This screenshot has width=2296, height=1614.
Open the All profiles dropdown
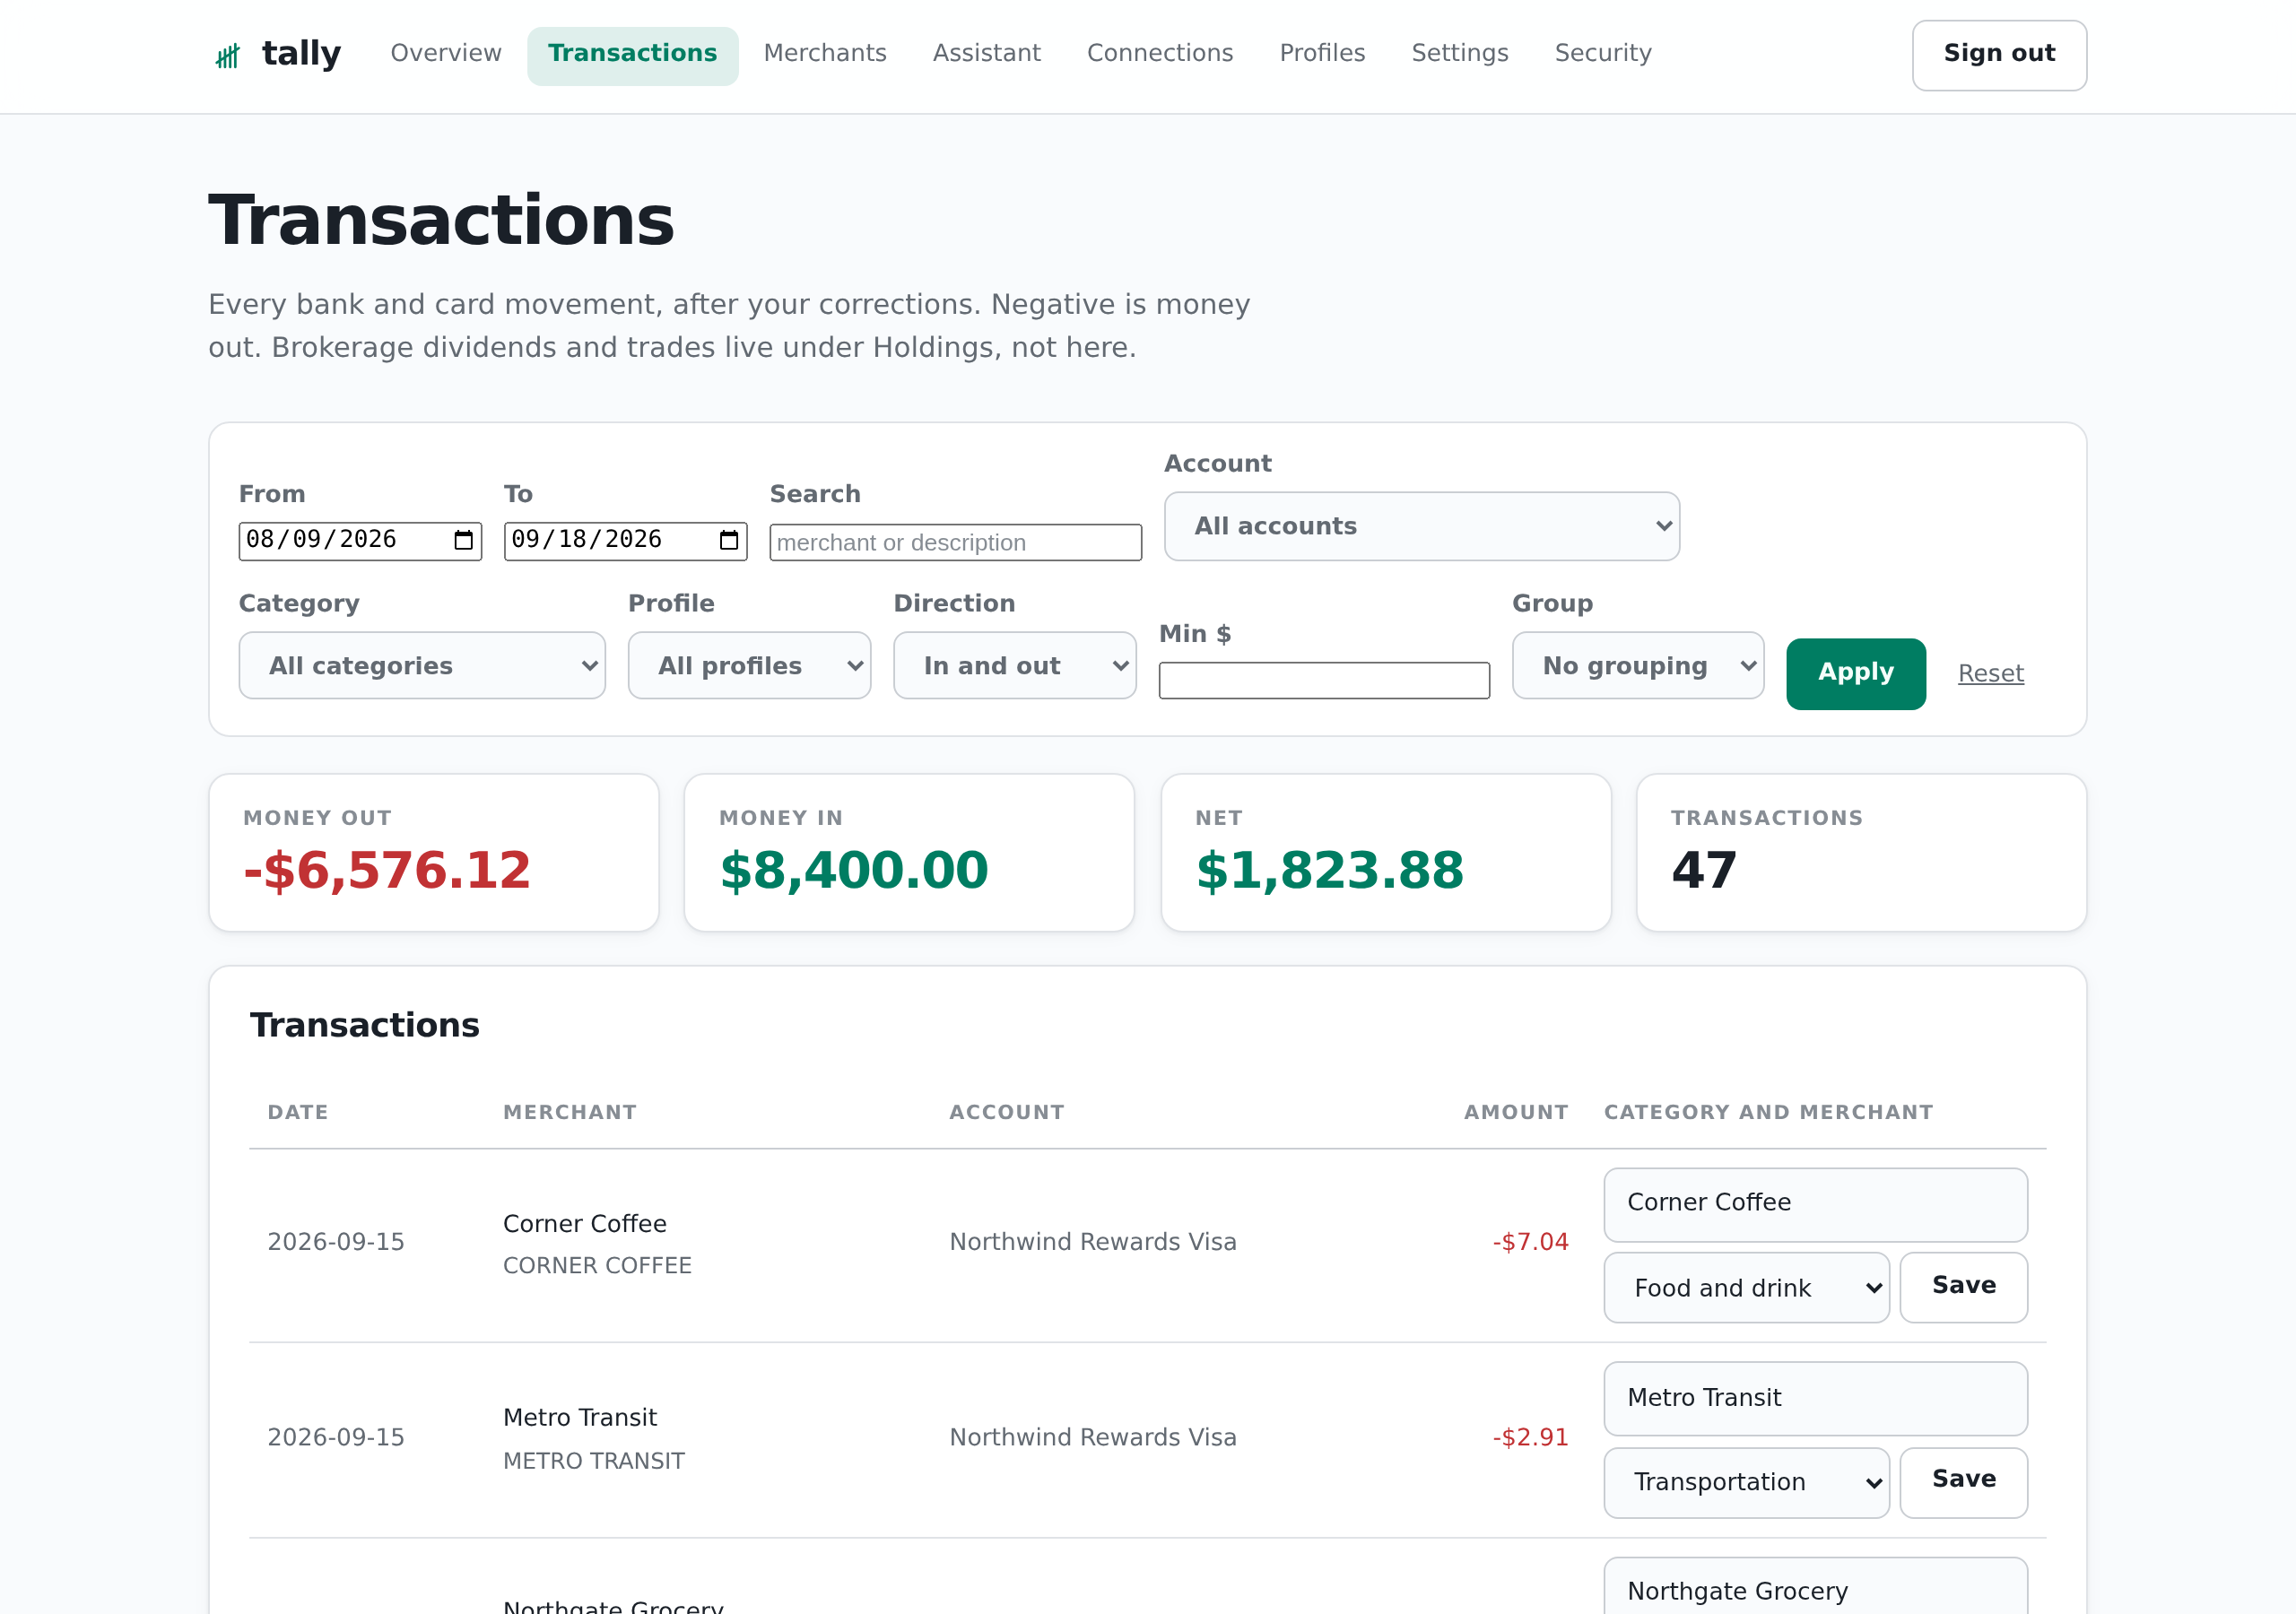pyautogui.click(x=749, y=666)
